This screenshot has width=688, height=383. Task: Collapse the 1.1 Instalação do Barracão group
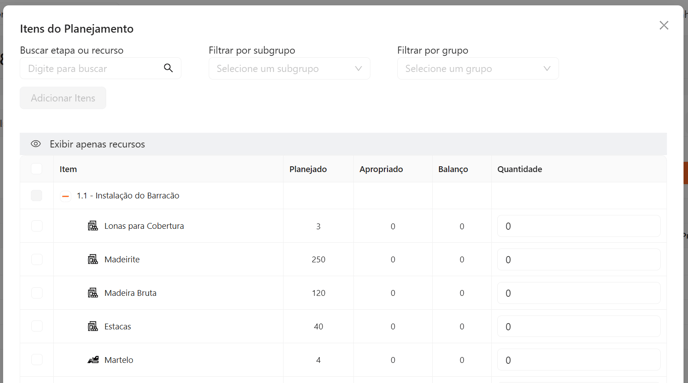[65, 196]
